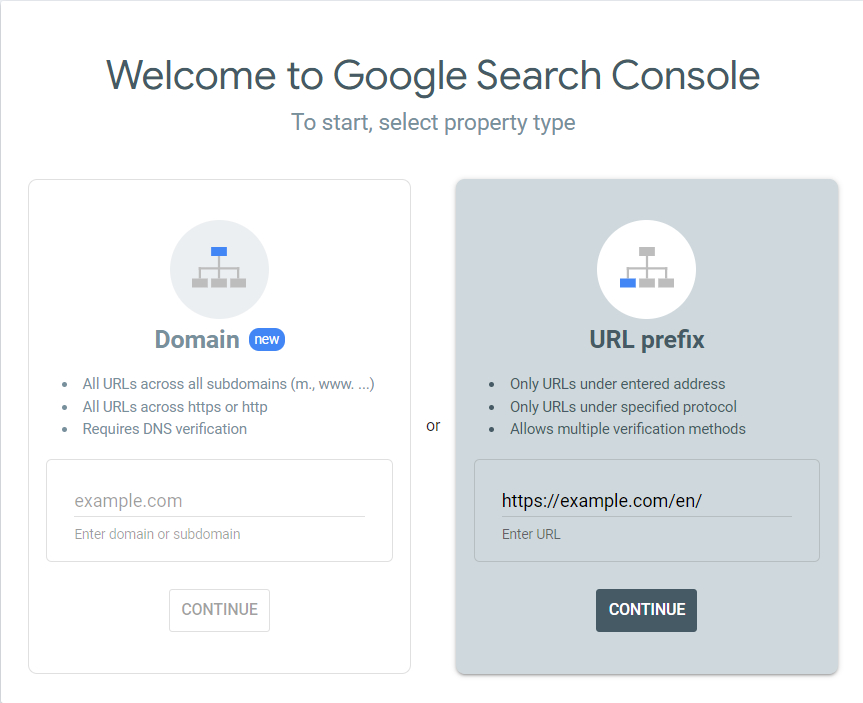The image size is (863, 703).
Task: Click CONTINUE under the Domain card
Action: click(x=219, y=610)
